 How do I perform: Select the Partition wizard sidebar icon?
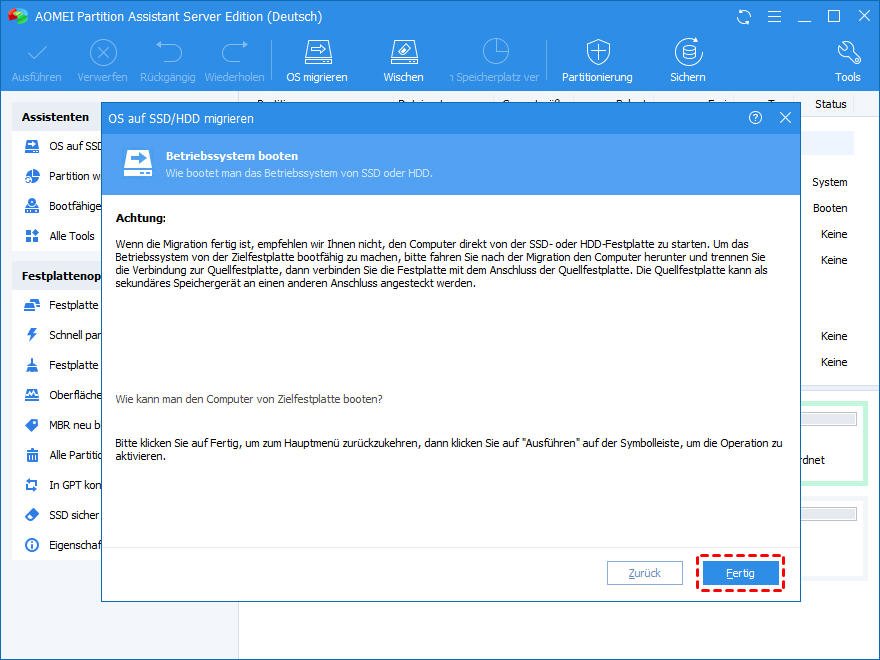pyautogui.click(x=32, y=176)
